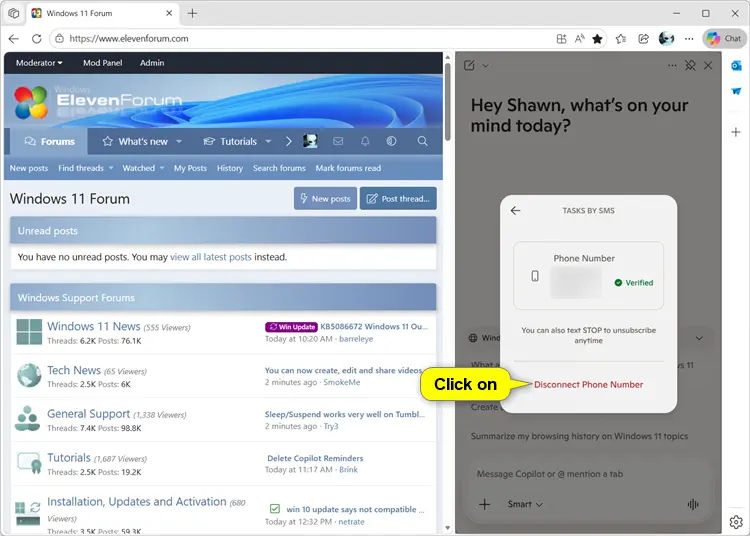Open Mod Panel in the top bar
The height and width of the screenshot is (536, 750).
click(102, 63)
